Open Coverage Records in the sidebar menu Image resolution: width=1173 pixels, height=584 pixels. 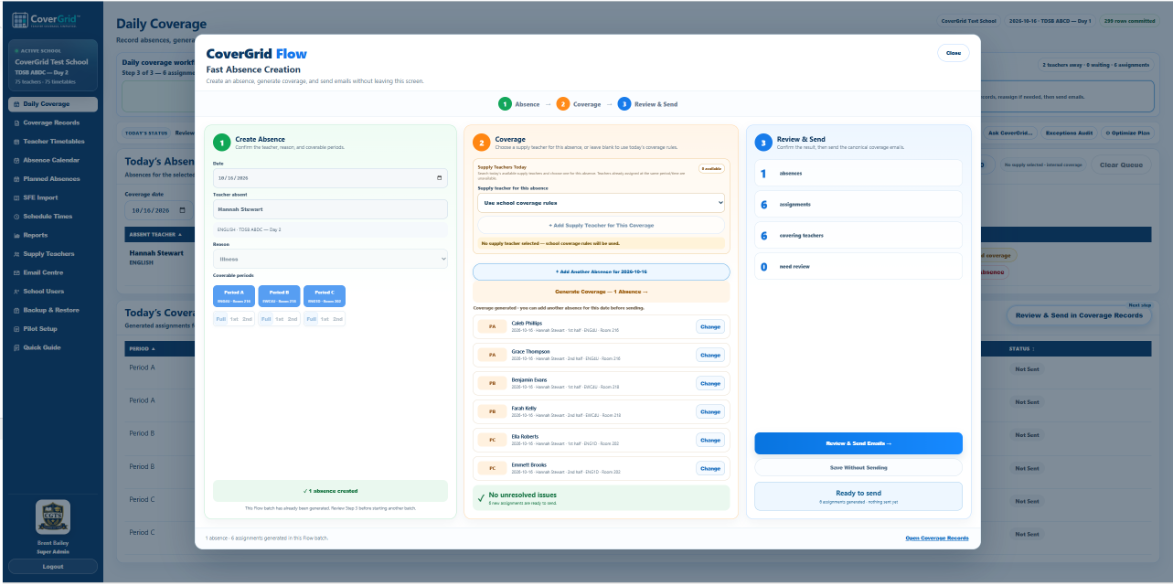53,123
